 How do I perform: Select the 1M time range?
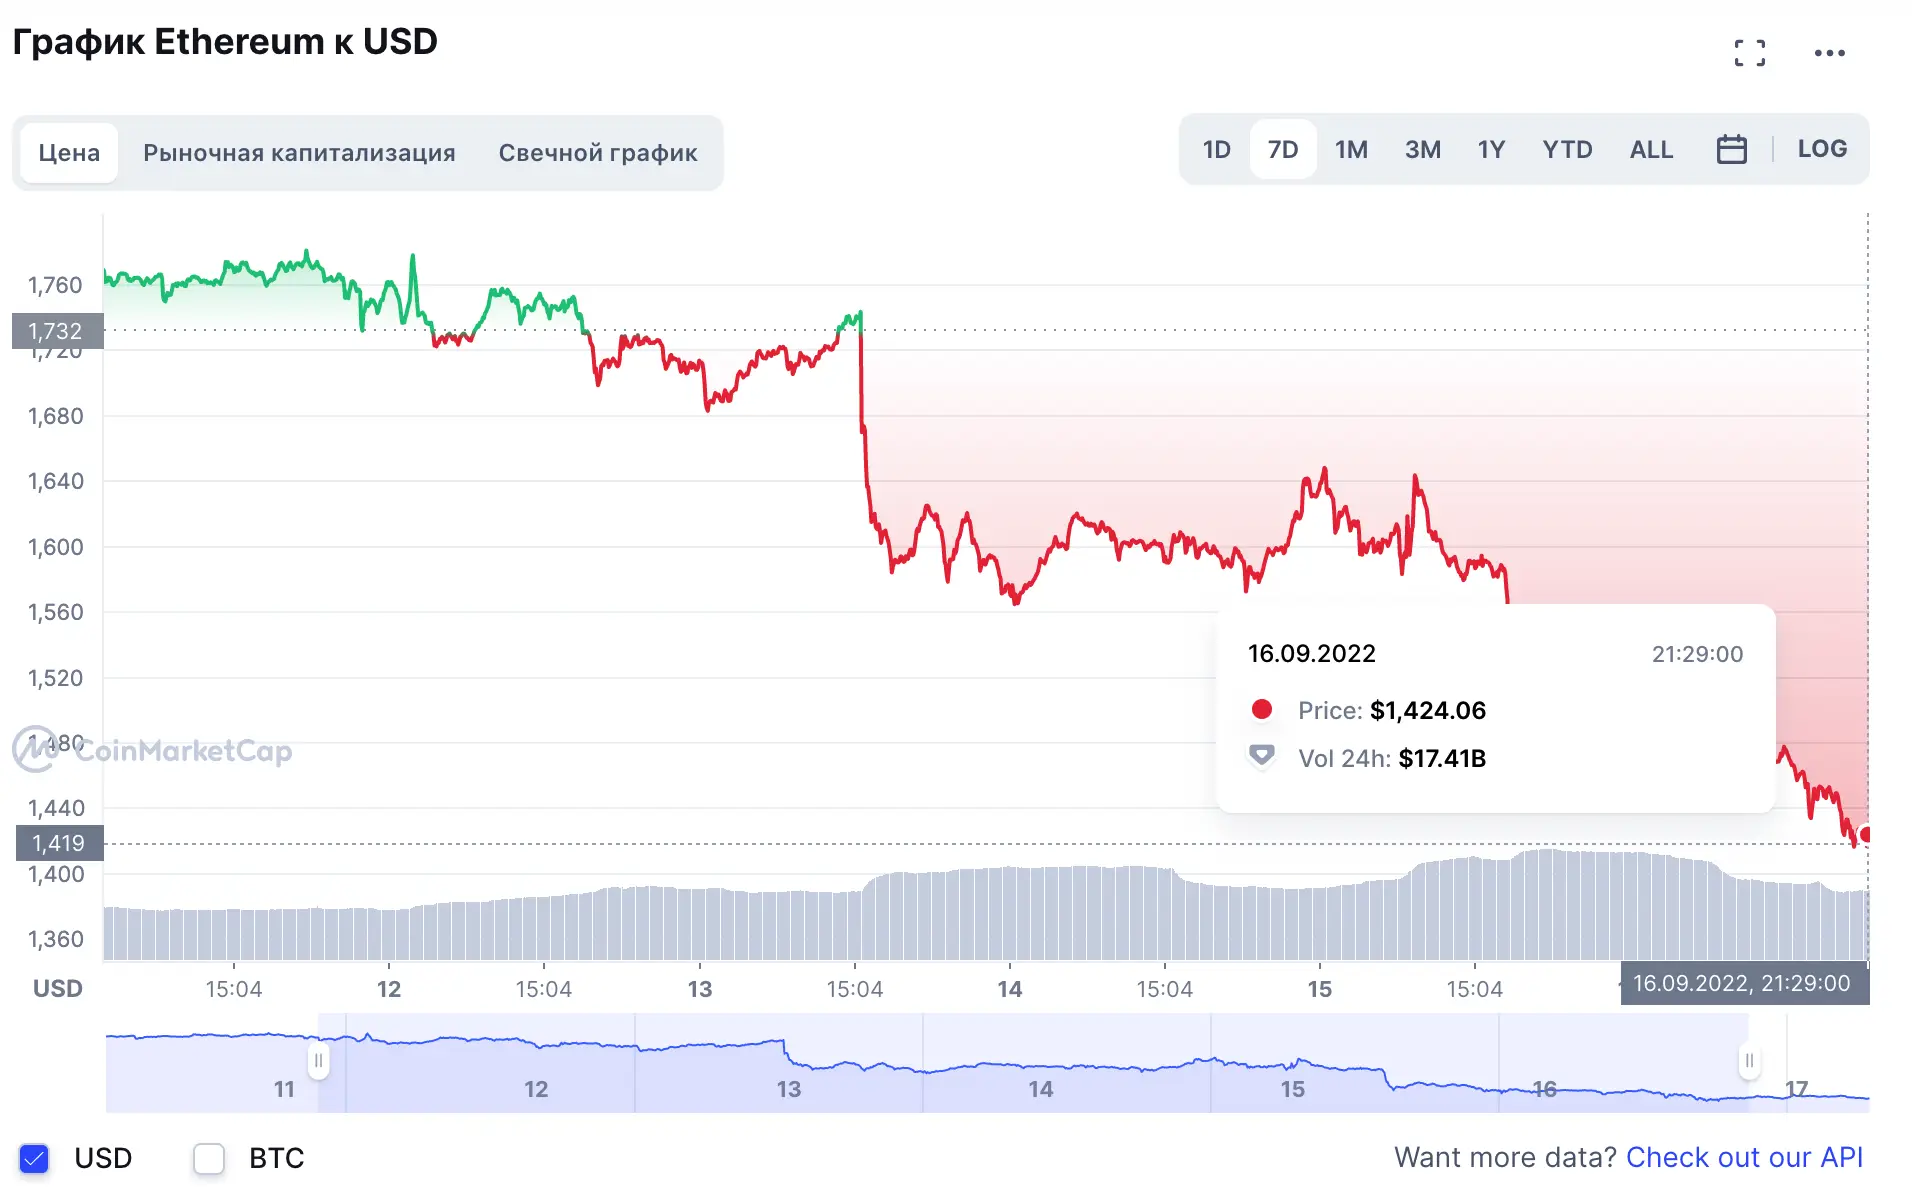(1351, 150)
